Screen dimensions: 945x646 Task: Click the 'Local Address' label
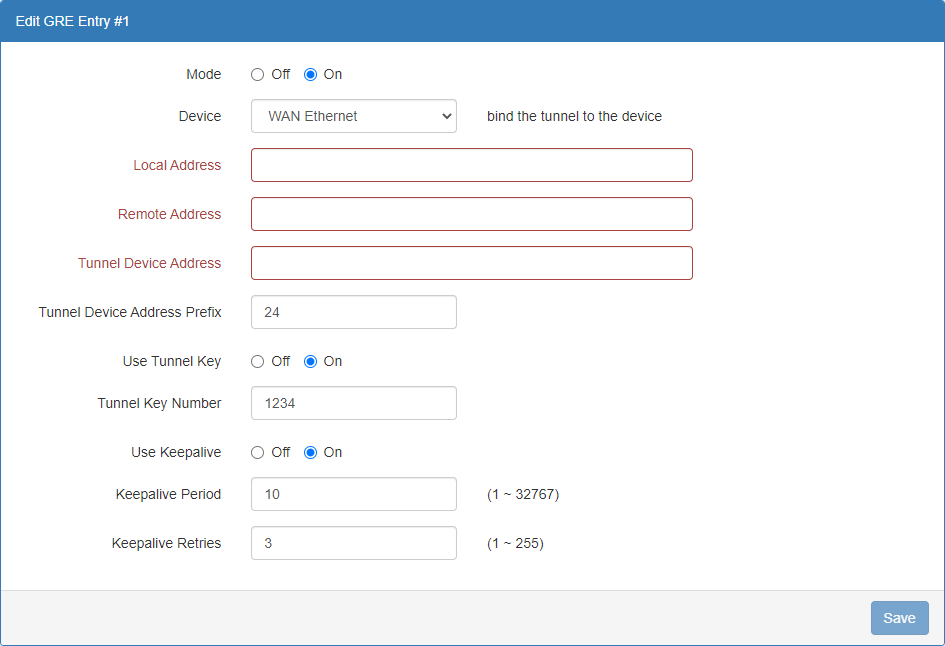(x=177, y=165)
